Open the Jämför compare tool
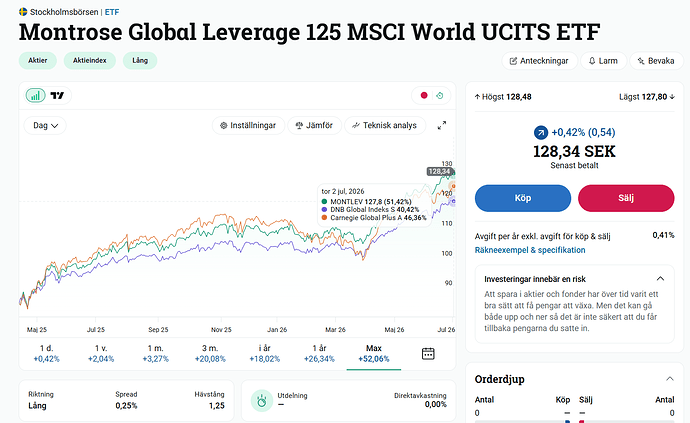Screen dimensions: 690x423 click(314, 125)
